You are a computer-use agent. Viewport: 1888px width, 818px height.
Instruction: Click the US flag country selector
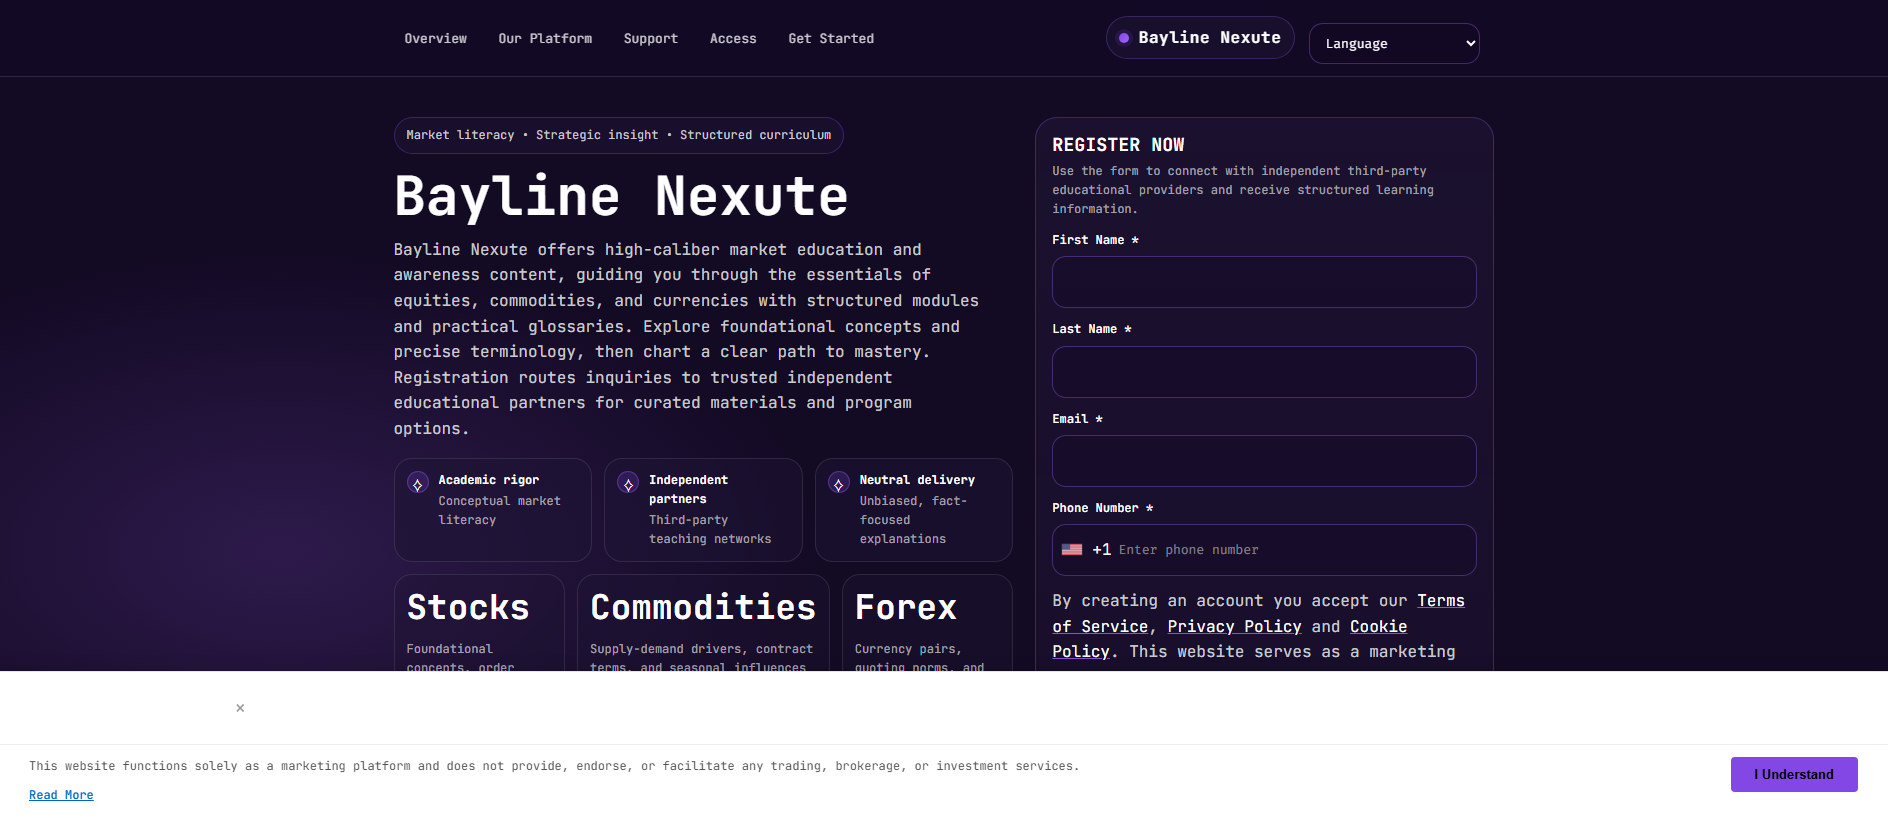pos(1072,550)
